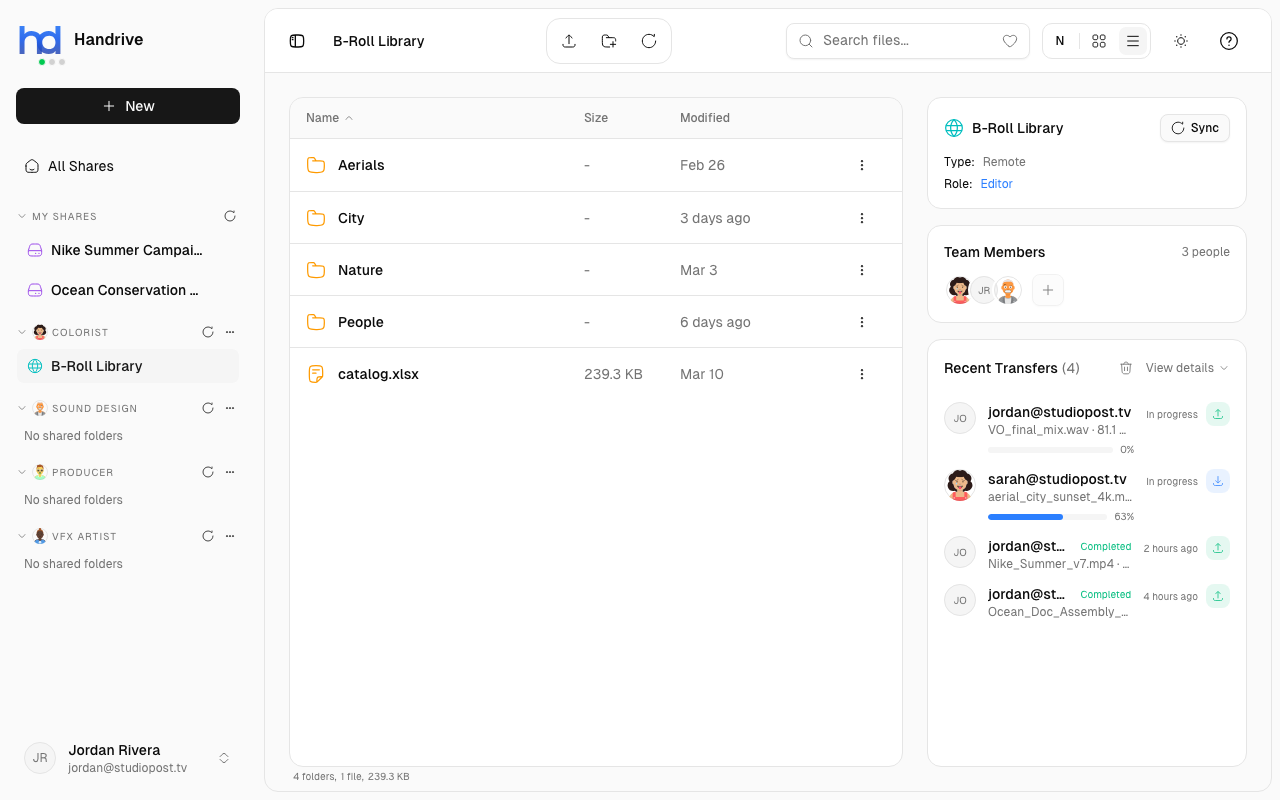
Task: Open the help question-mark icon
Action: point(1228,41)
